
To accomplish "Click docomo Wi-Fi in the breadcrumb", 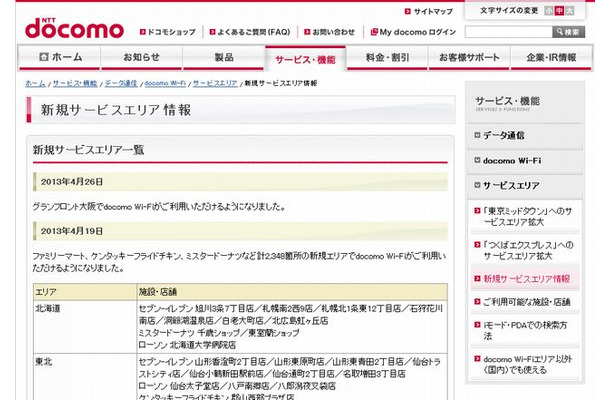I will point(165,83).
